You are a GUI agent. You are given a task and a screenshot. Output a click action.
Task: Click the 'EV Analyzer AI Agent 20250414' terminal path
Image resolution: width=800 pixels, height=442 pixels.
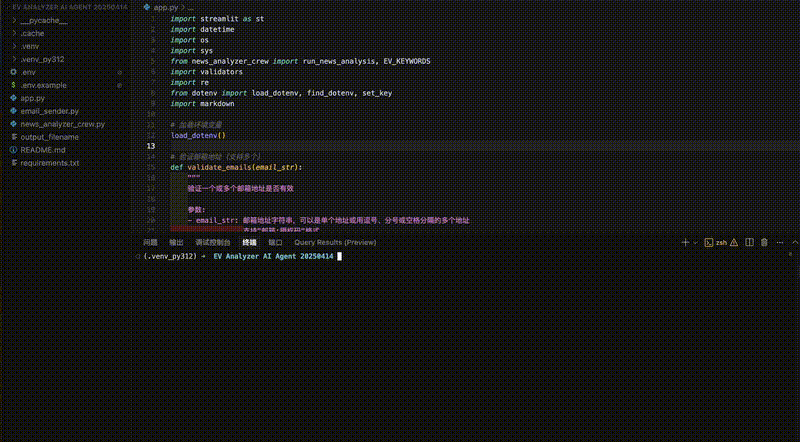[x=273, y=256]
